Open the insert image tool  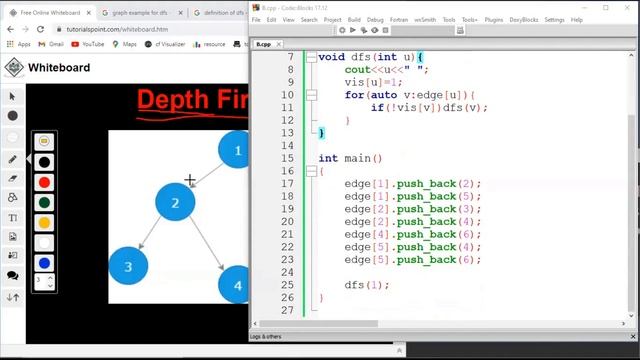(x=13, y=237)
